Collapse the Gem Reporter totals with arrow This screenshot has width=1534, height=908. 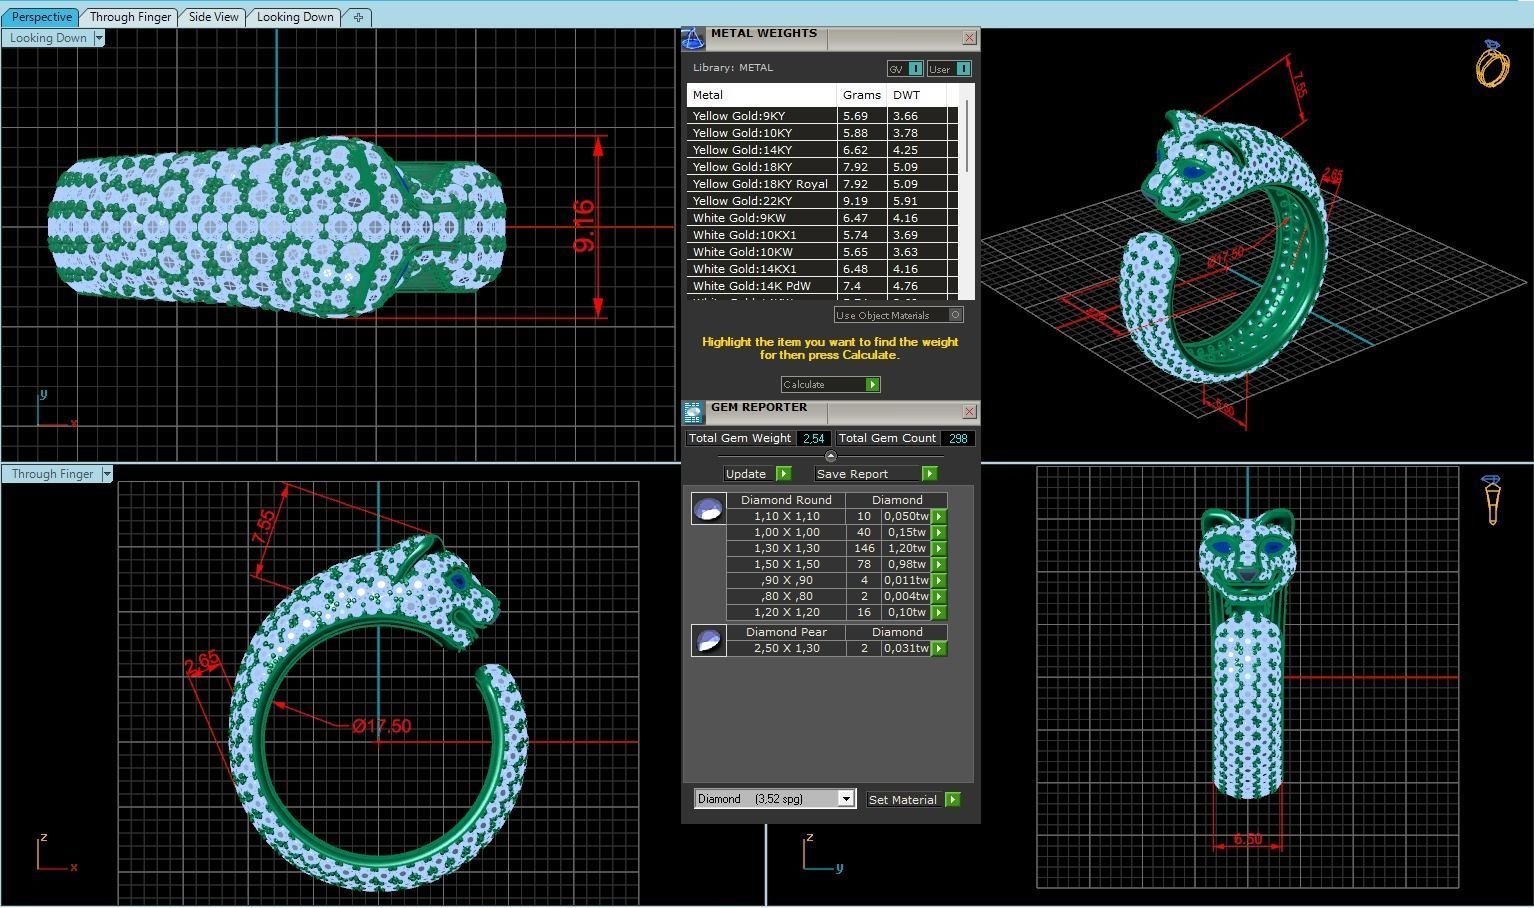830,456
